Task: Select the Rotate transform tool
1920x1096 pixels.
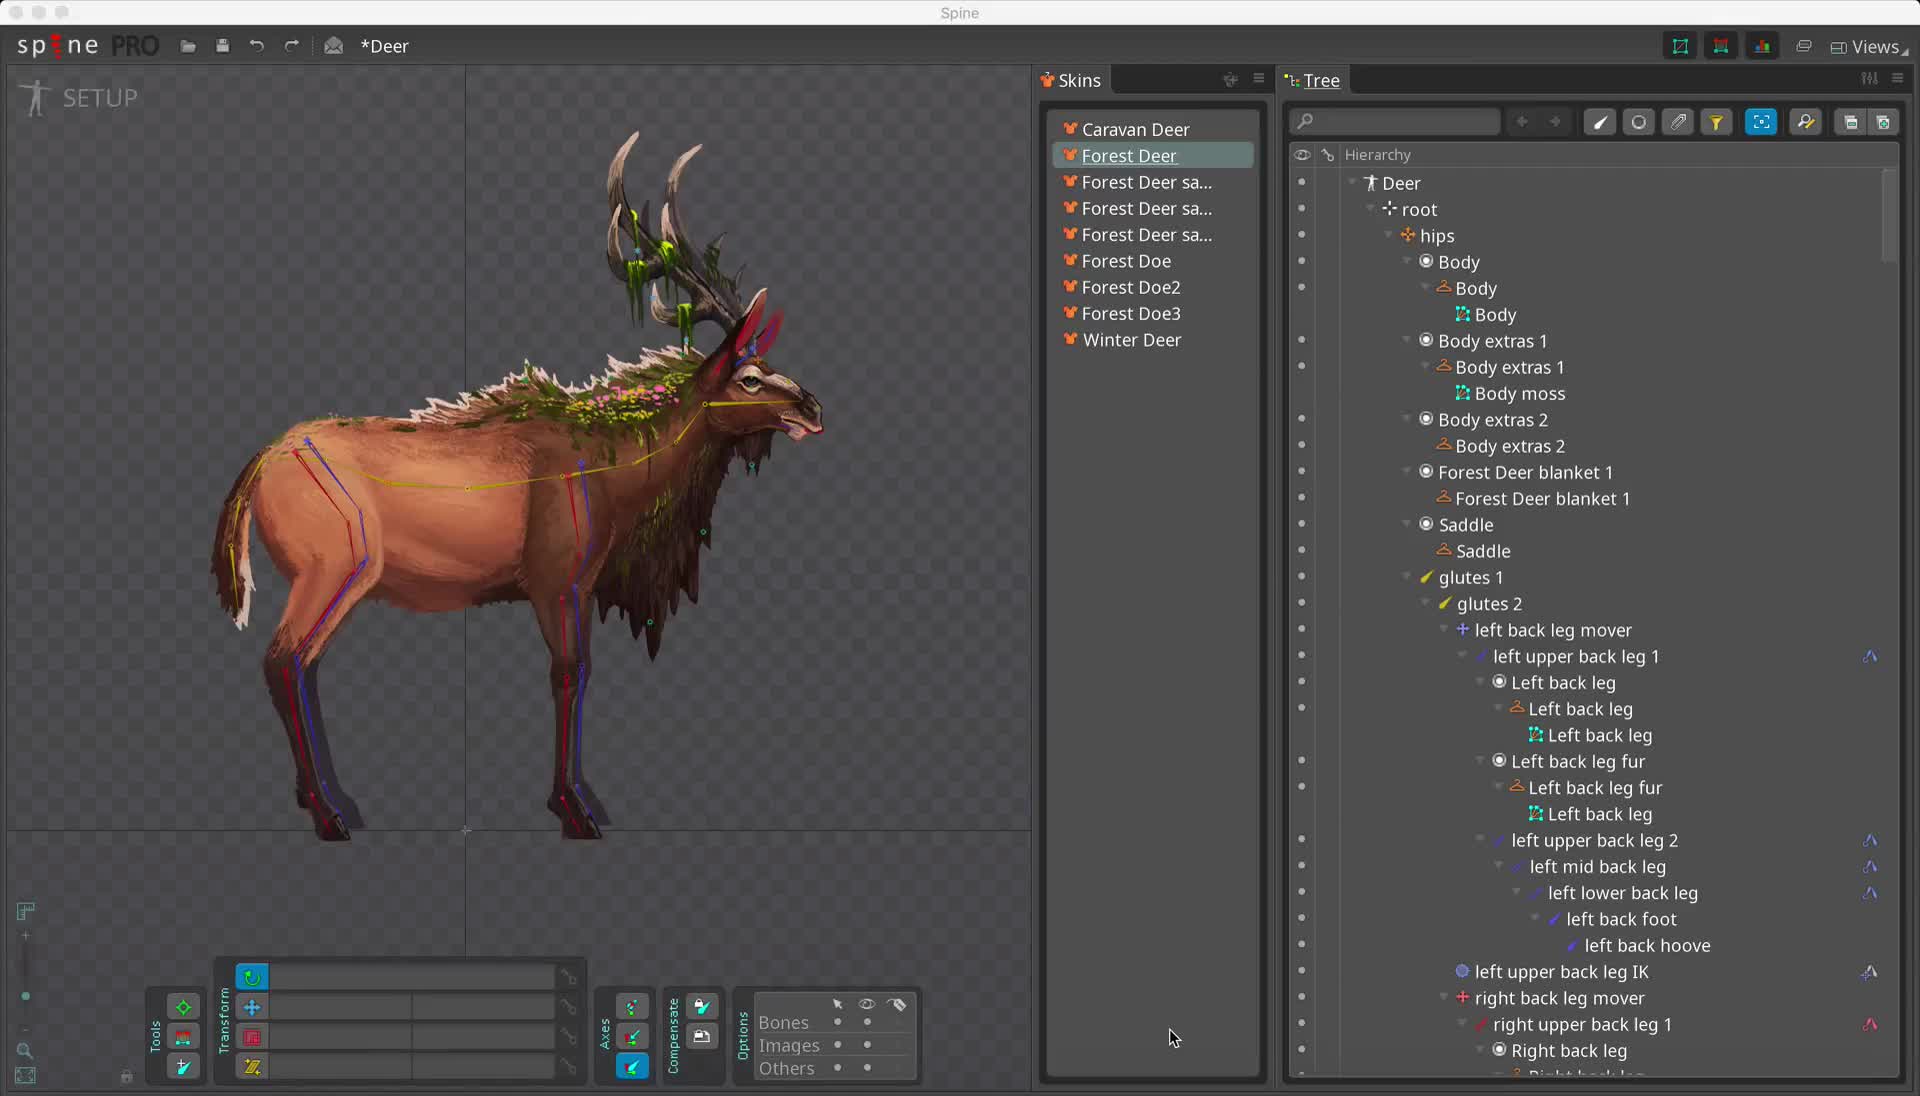Action: pos(252,977)
